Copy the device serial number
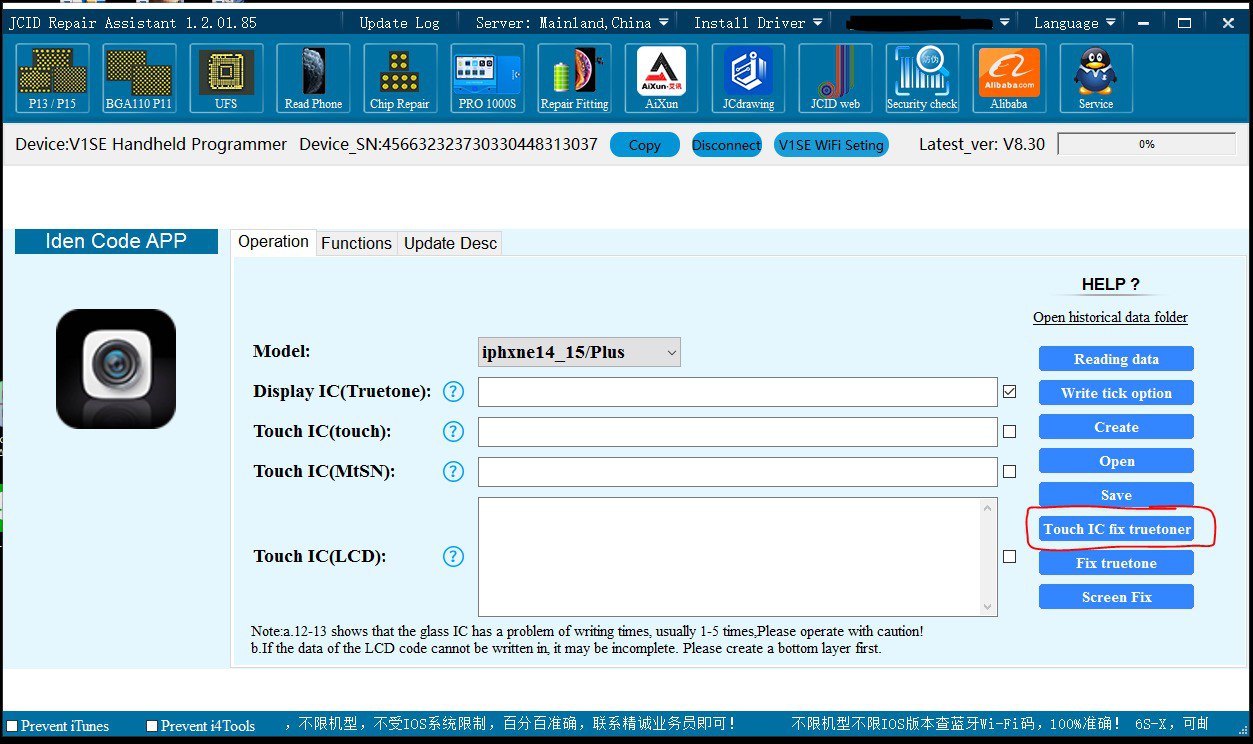The width and height of the screenshot is (1253, 744). click(x=644, y=145)
